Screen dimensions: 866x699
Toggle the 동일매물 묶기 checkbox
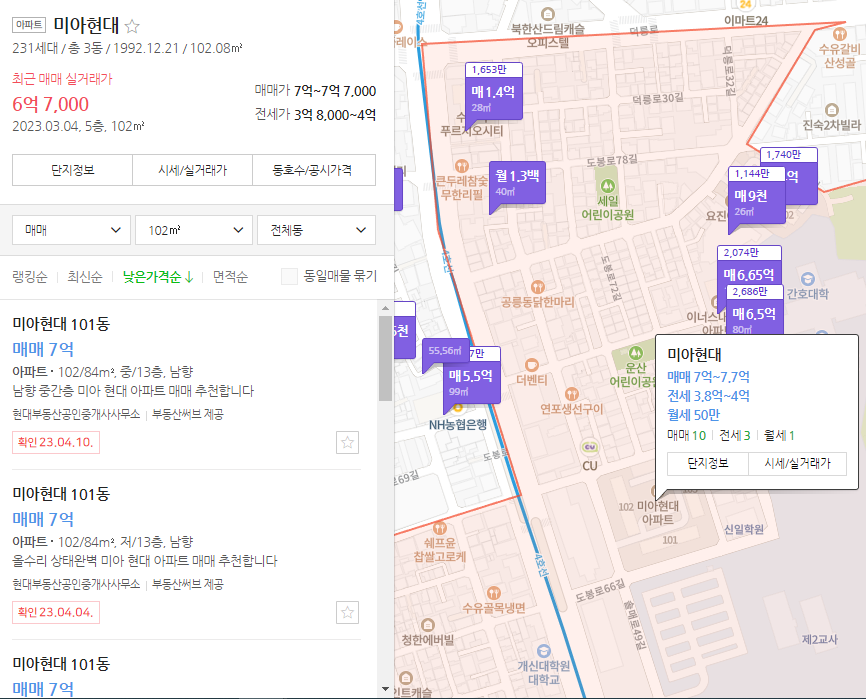coord(289,276)
